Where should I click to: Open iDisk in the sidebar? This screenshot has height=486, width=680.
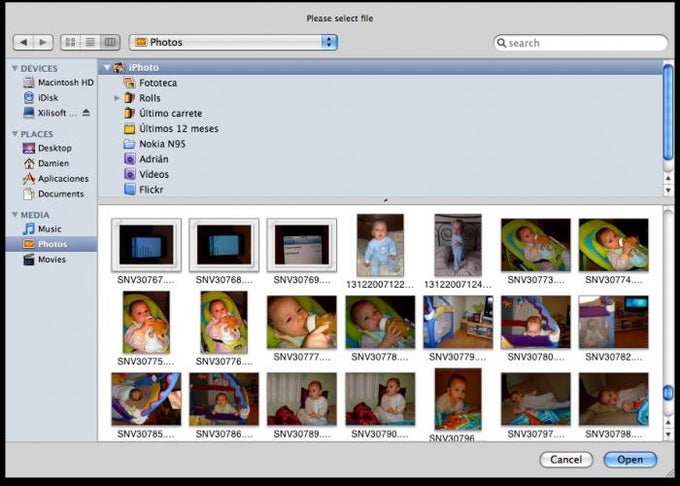pyautogui.click(x=29, y=98)
